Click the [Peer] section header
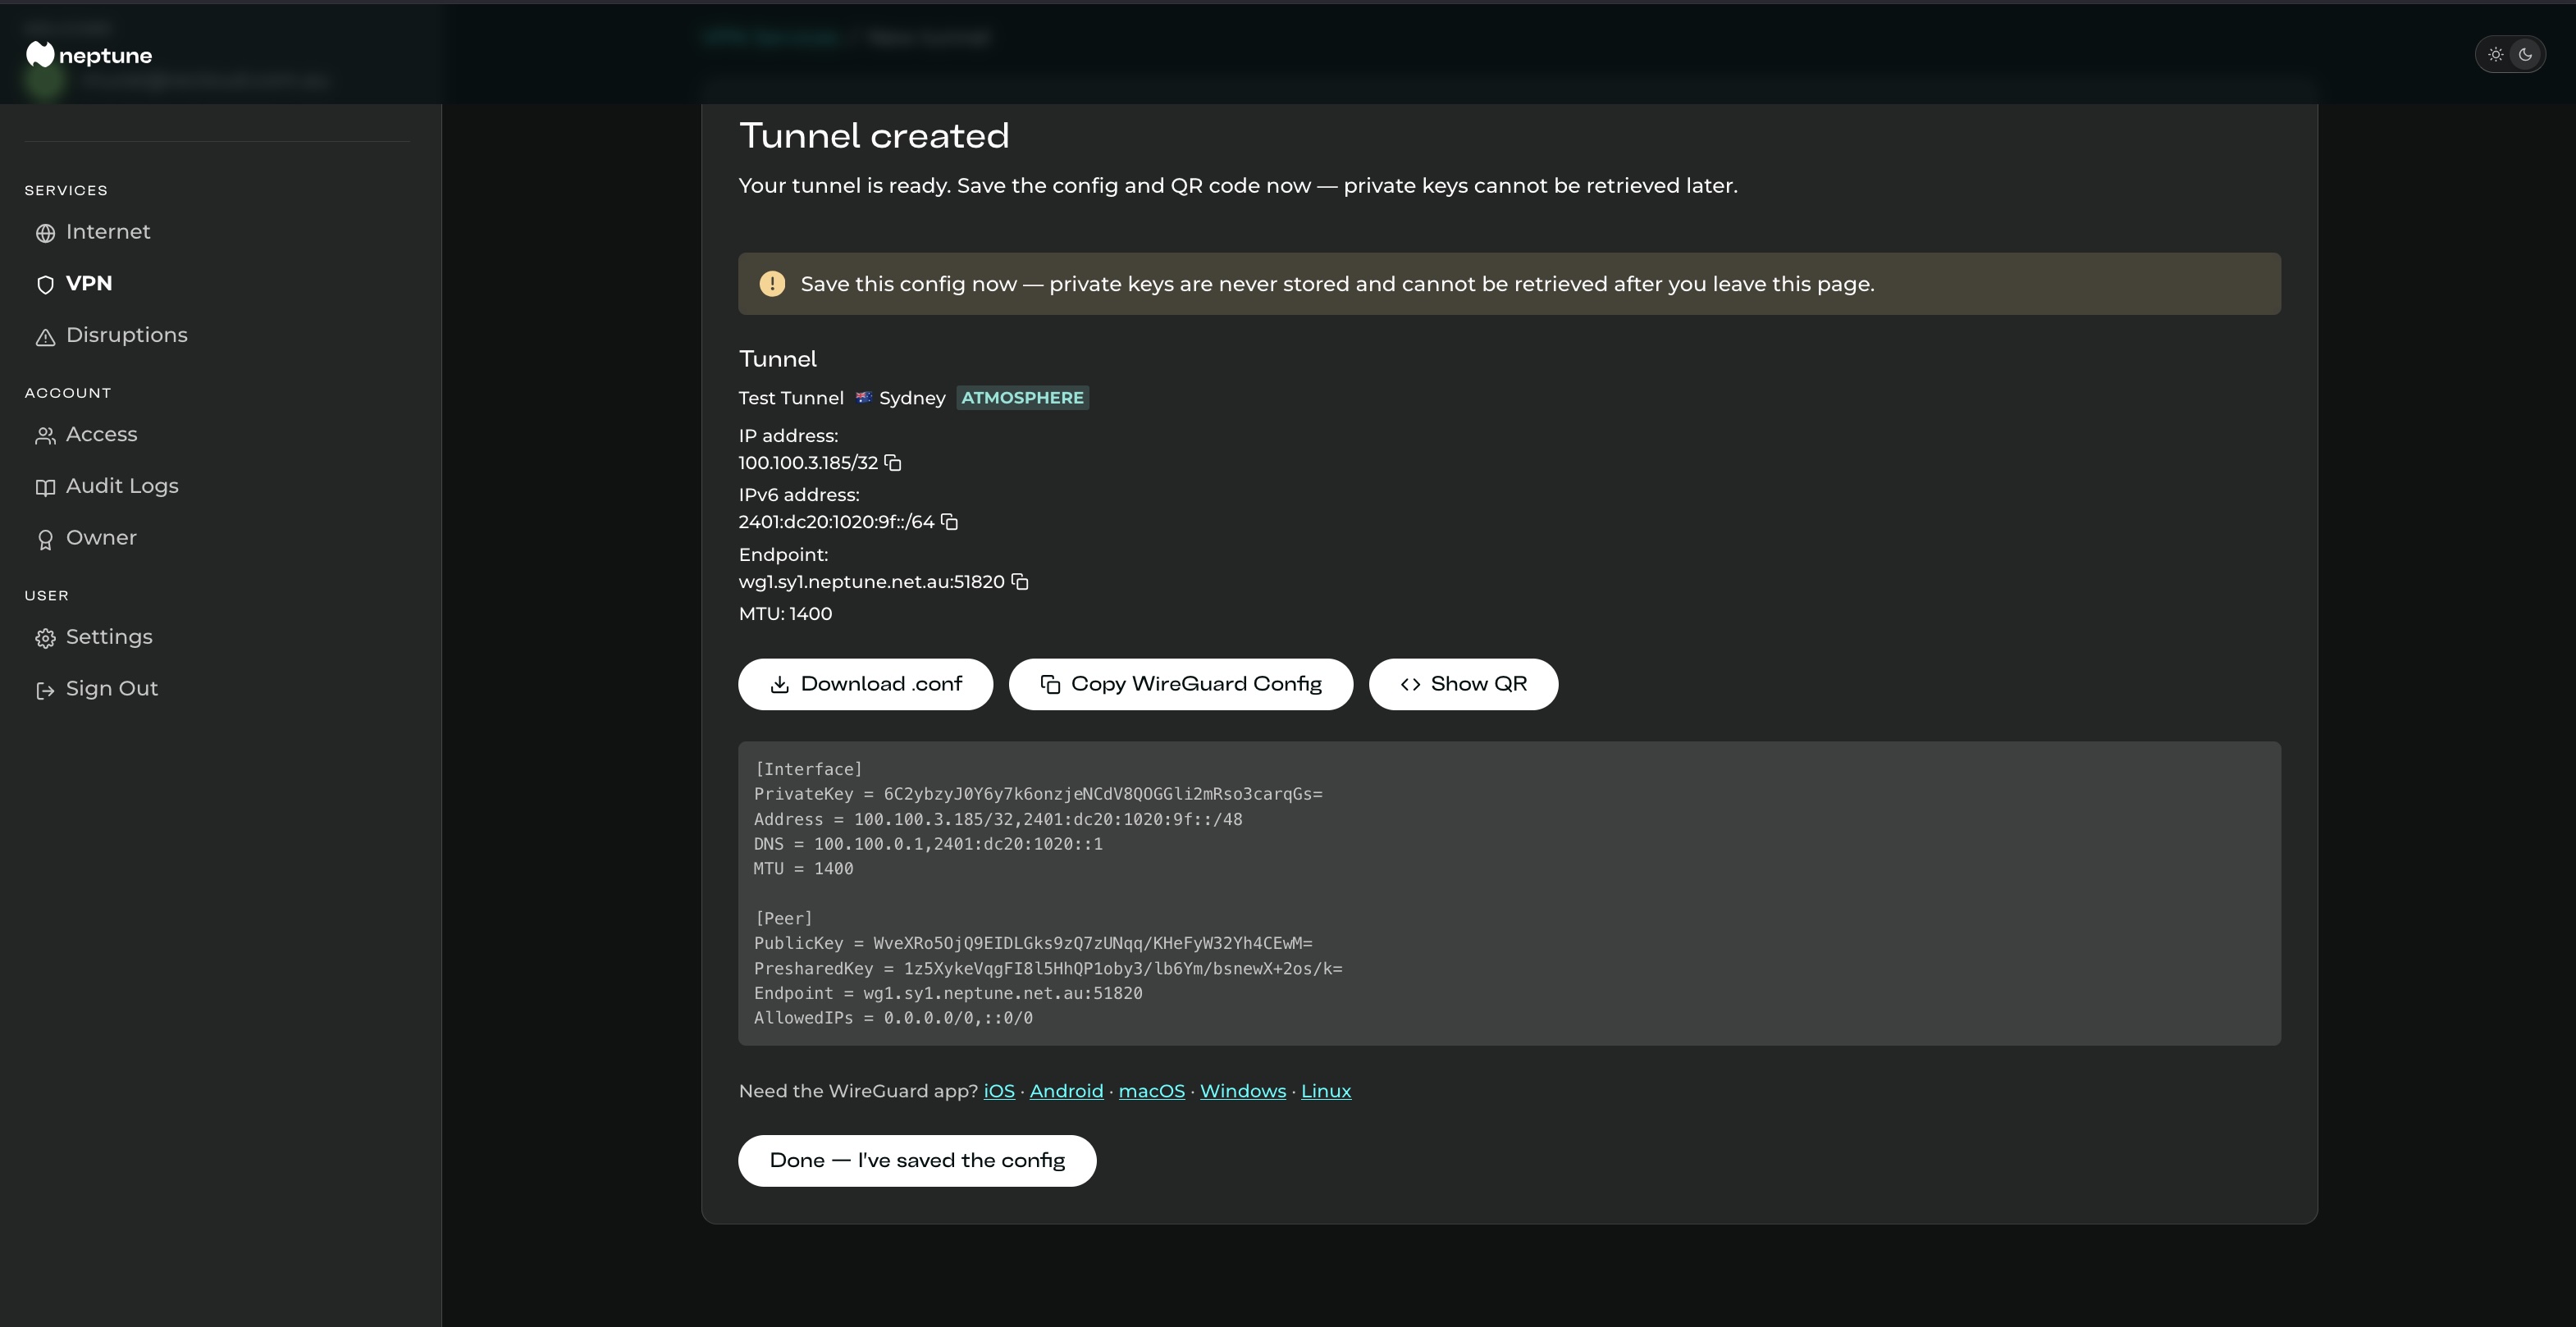Viewport: 2576px width, 1327px height. coord(783,918)
